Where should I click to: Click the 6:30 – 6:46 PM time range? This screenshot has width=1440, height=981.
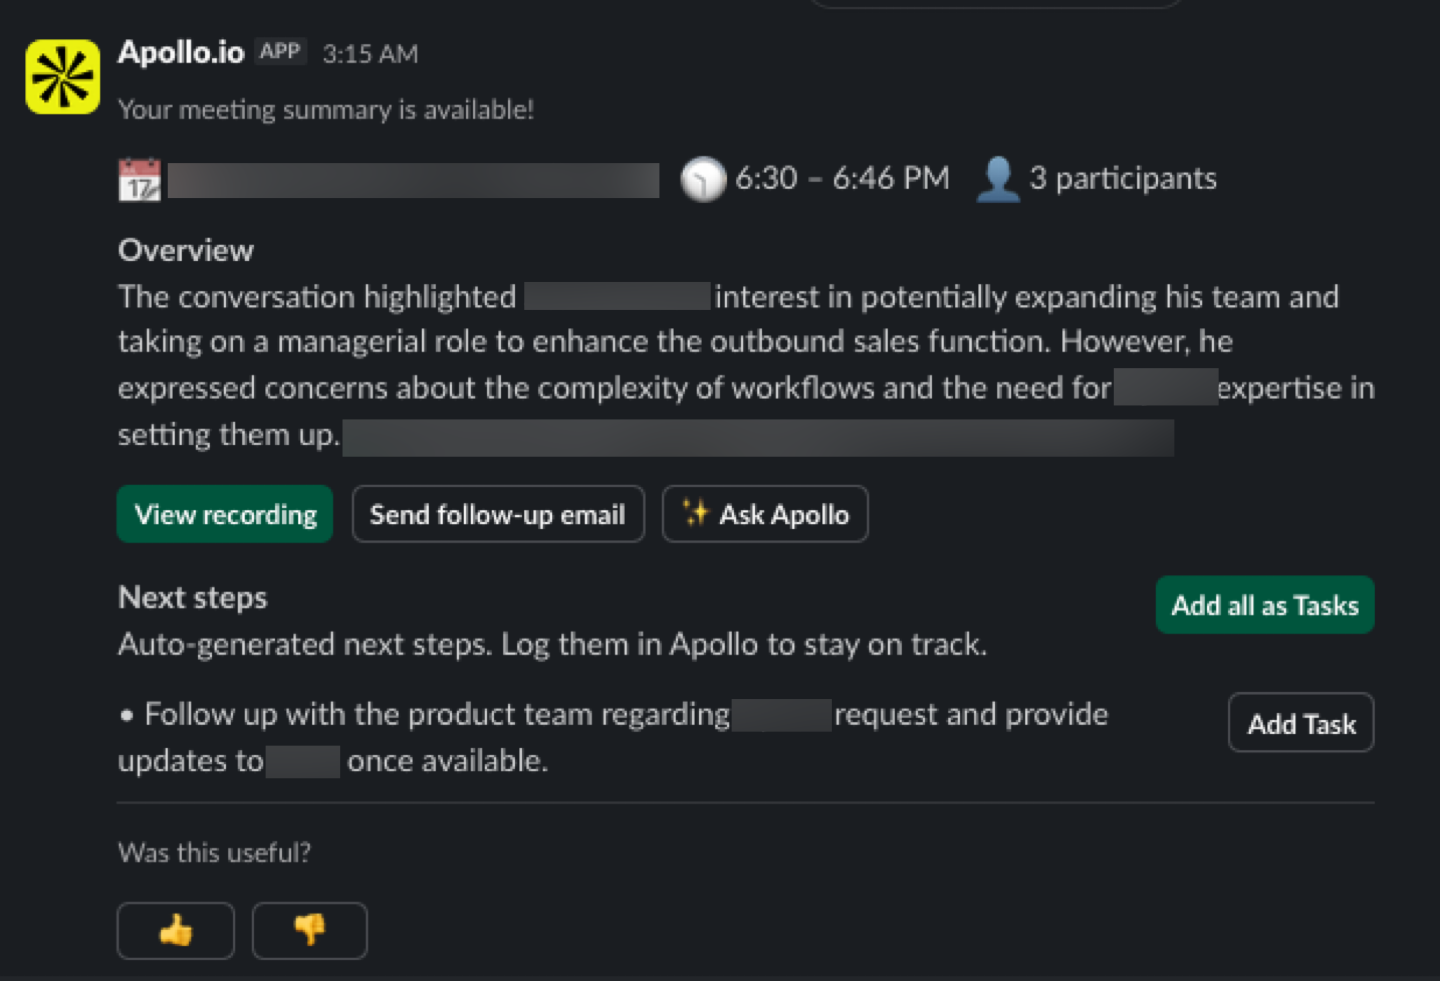842,179
